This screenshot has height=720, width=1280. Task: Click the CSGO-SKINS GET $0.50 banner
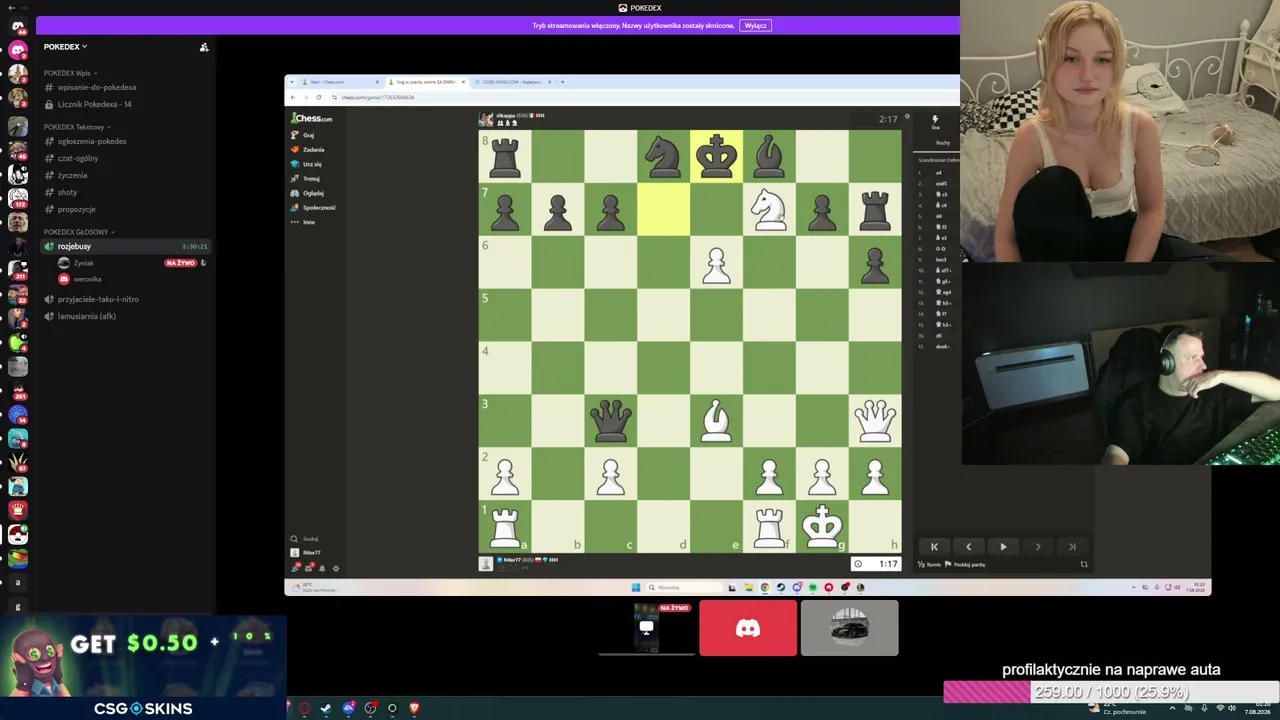coord(143,668)
